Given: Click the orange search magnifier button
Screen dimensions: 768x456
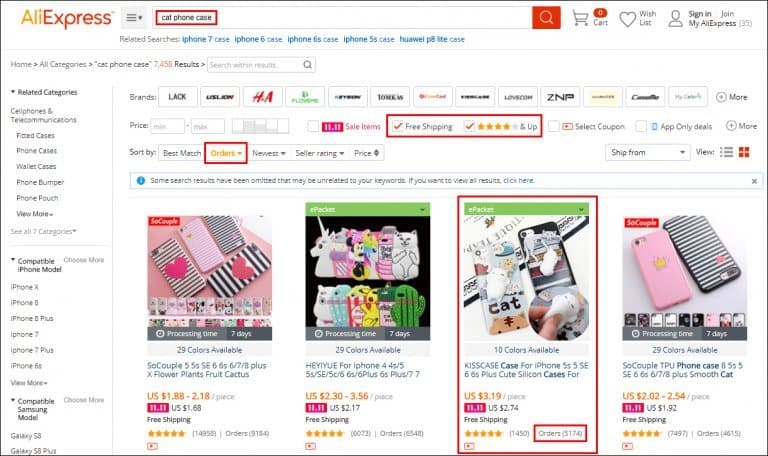Looking at the screenshot, I should 546,18.
